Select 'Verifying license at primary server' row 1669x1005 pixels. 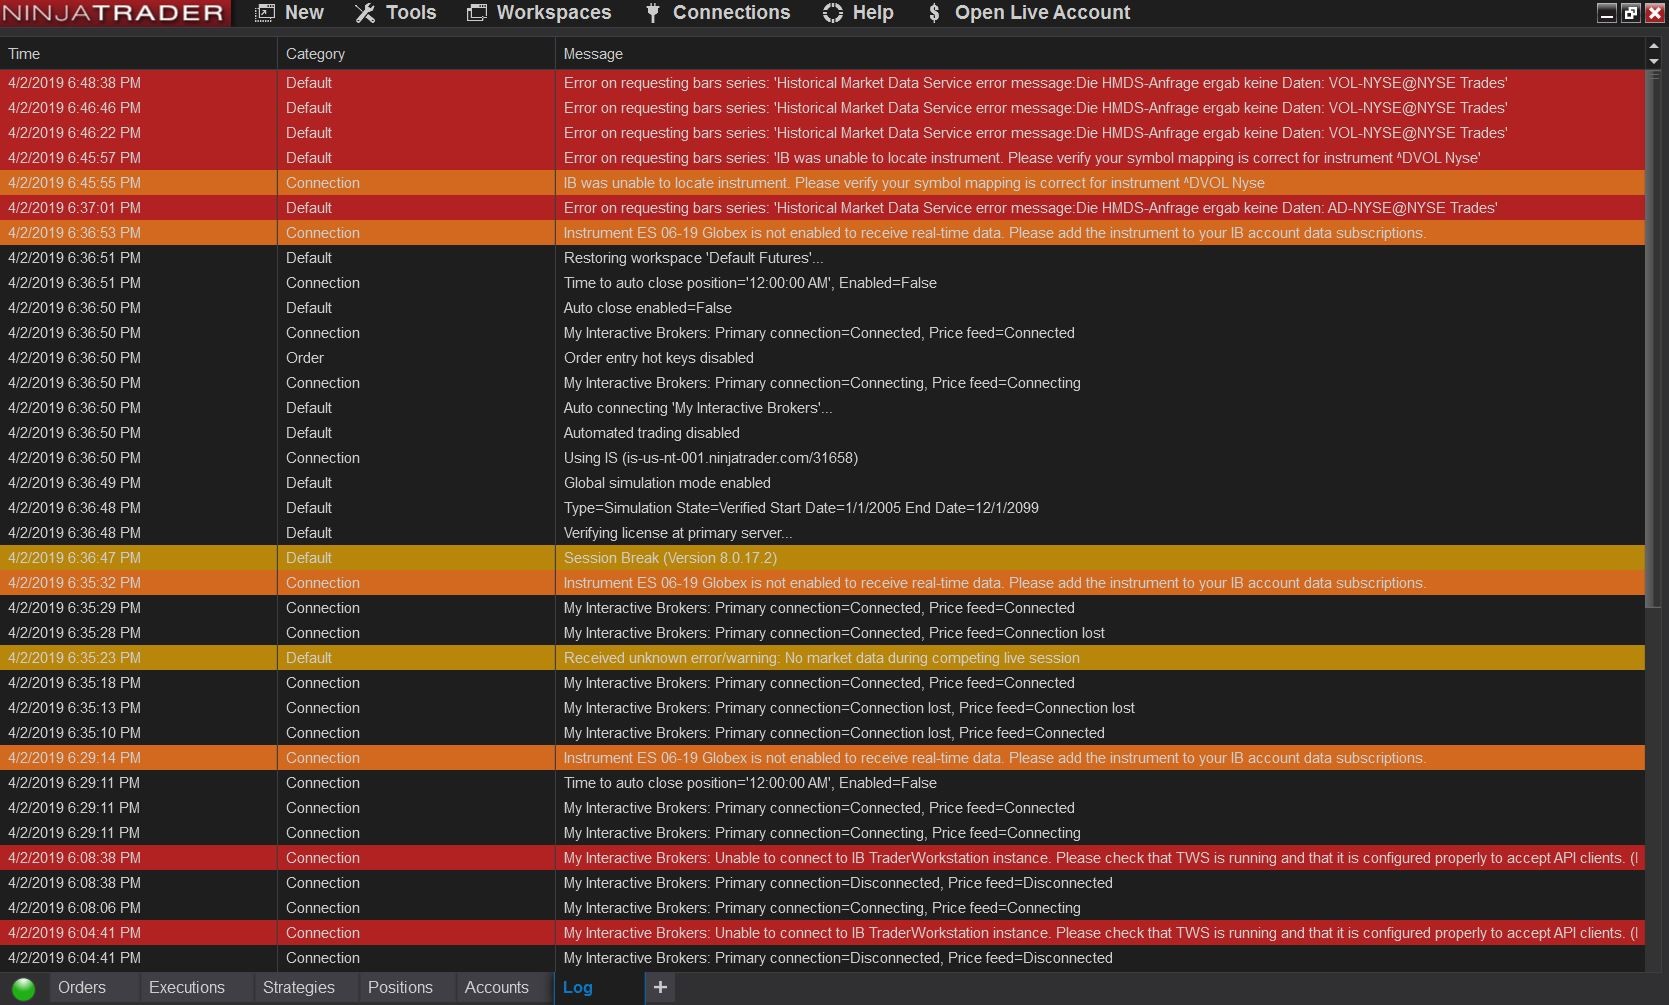pos(822,533)
